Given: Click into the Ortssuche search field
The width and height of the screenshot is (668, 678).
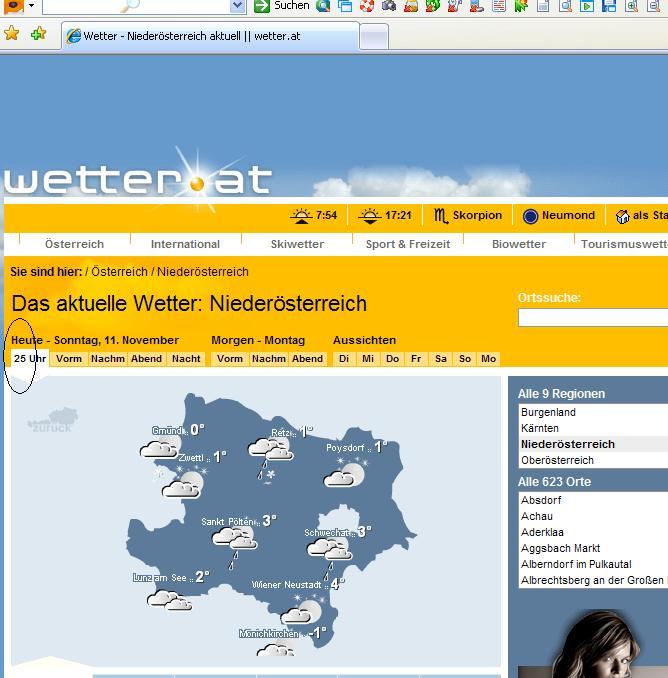Looking at the screenshot, I should click(593, 317).
